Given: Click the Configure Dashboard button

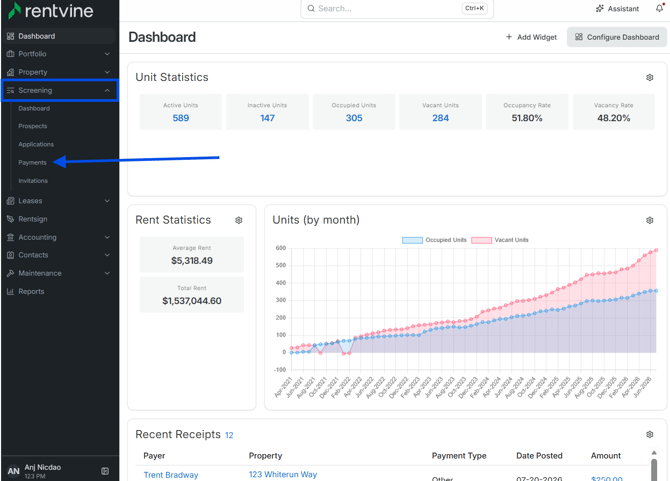Looking at the screenshot, I should click(617, 37).
